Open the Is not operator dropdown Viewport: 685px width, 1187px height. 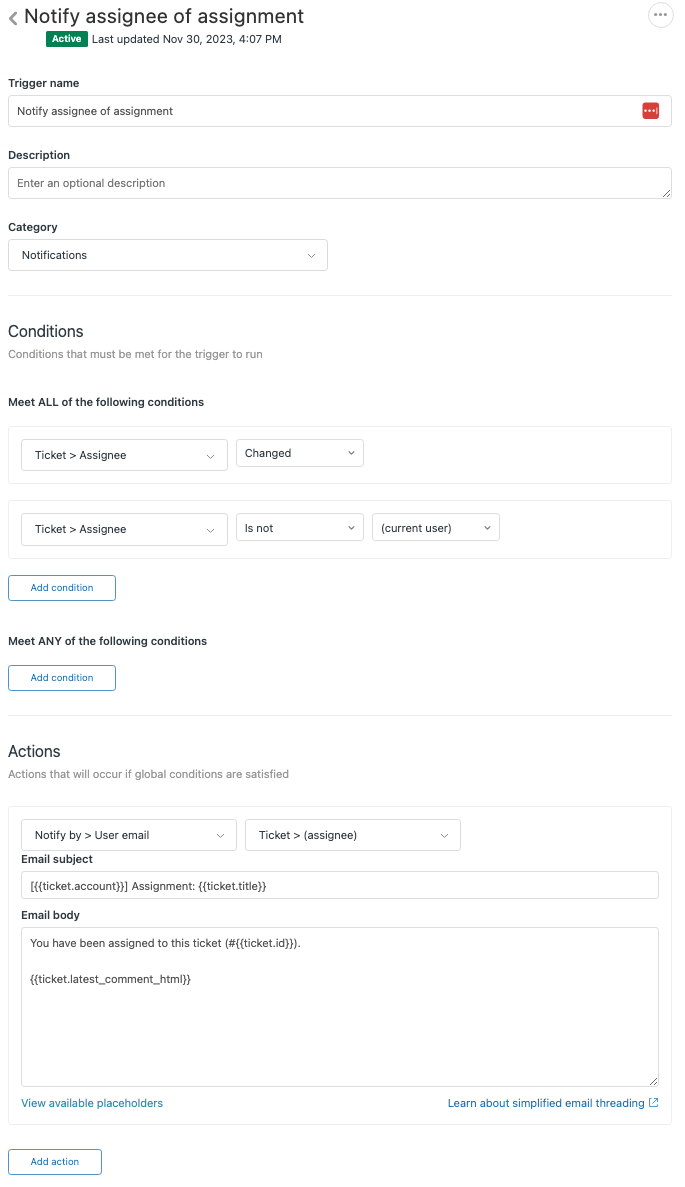point(299,527)
